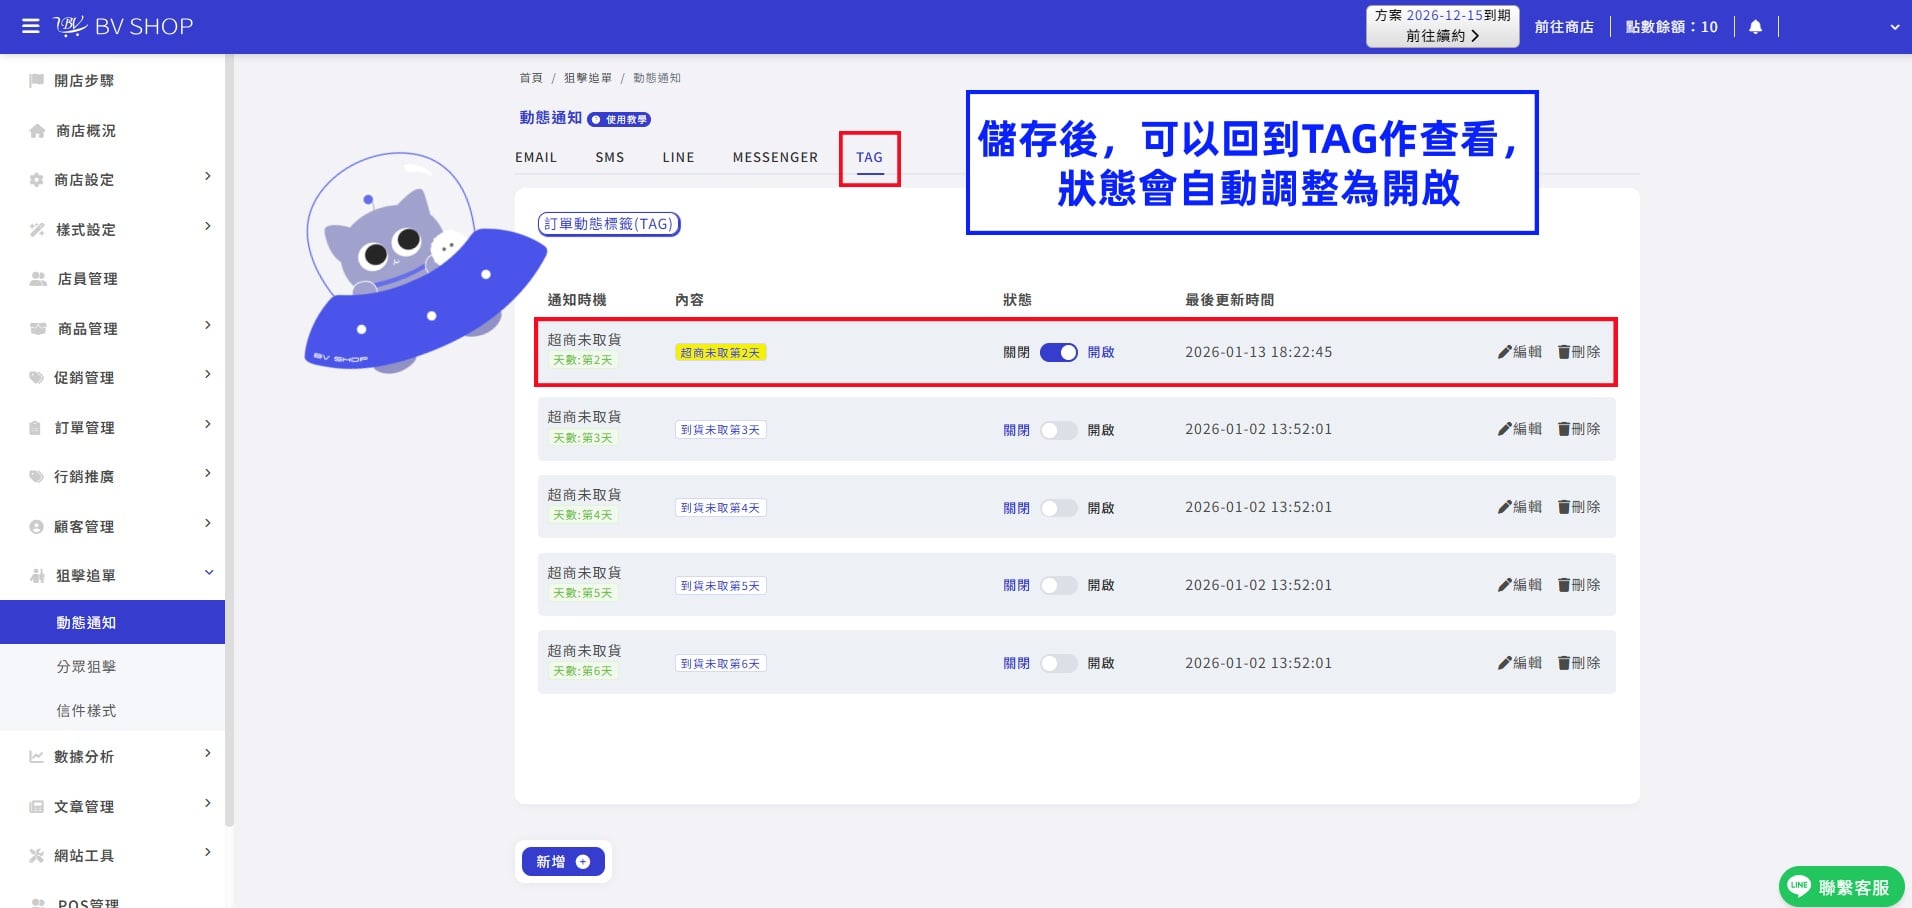Open the account dropdown arrow in header
Screen dimensions: 1912x908
[x=1894, y=28]
